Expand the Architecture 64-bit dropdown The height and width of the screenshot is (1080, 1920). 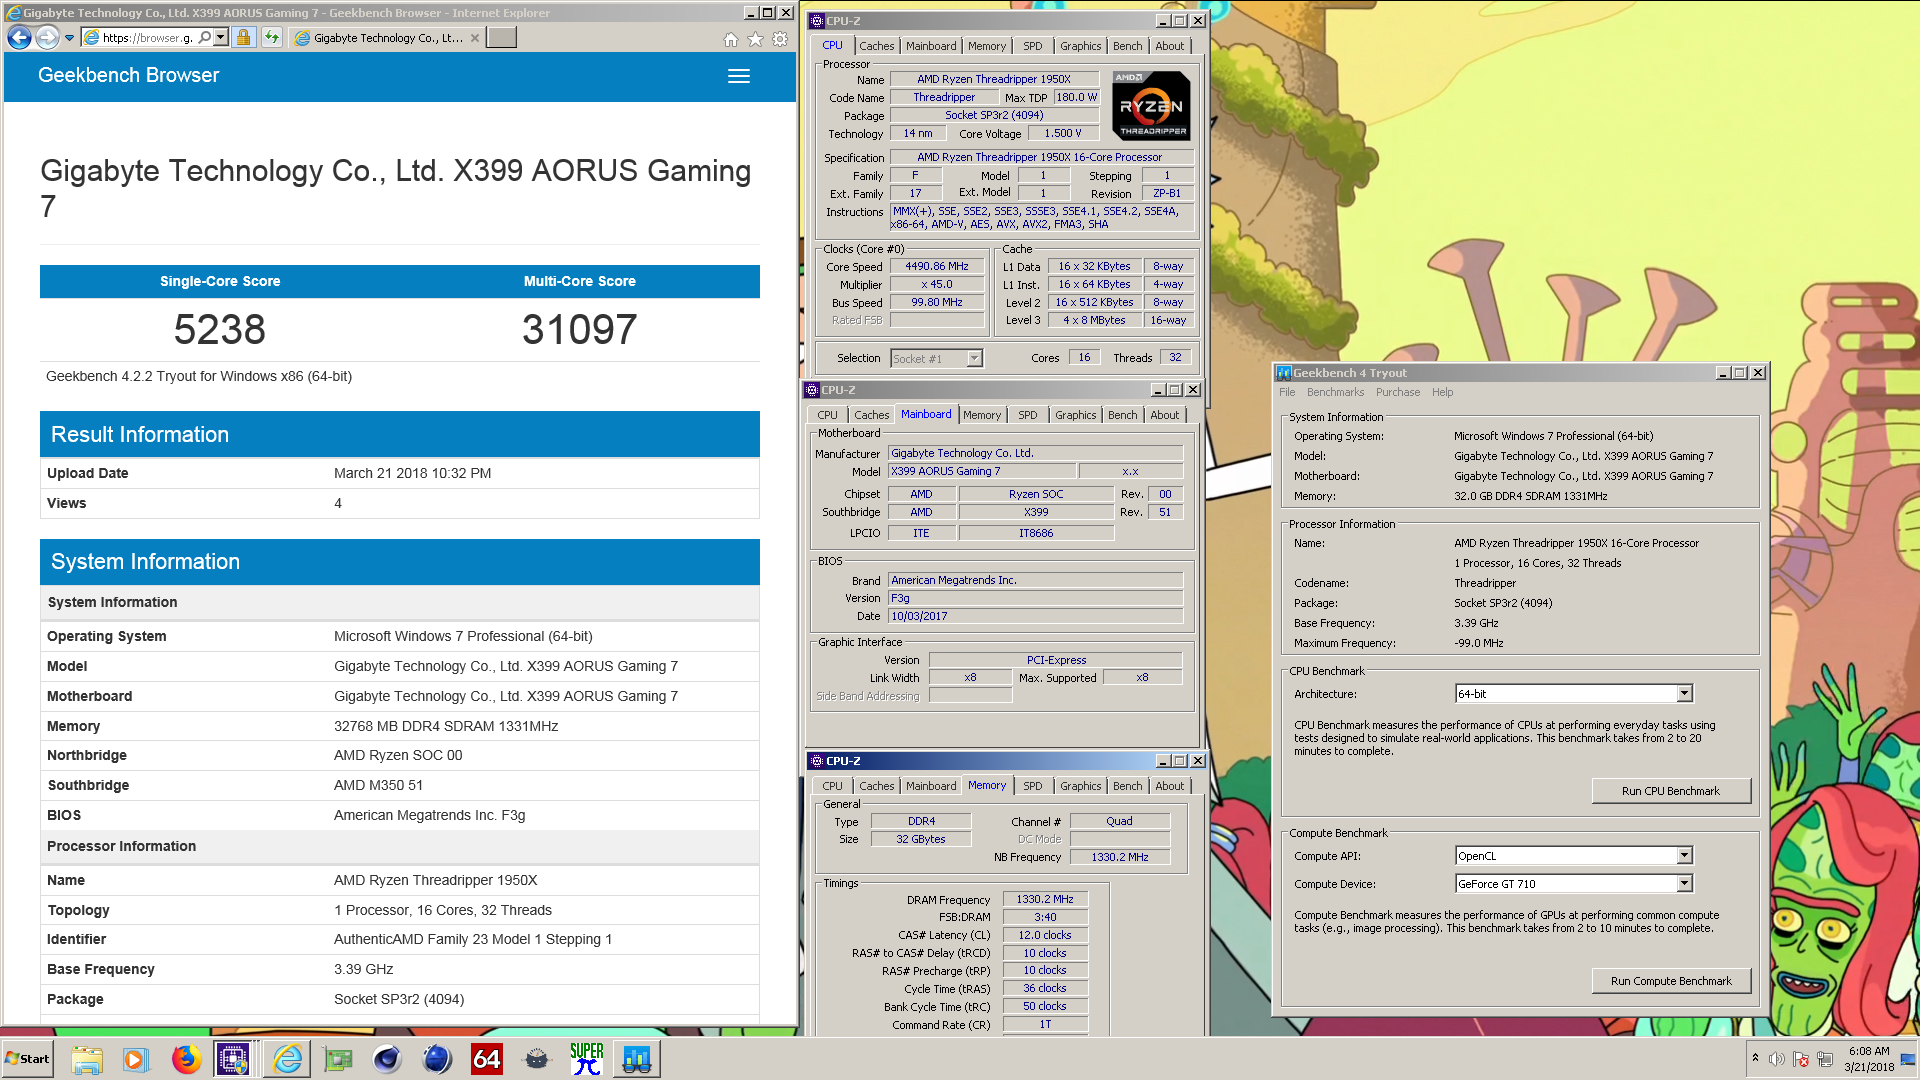coord(1684,694)
